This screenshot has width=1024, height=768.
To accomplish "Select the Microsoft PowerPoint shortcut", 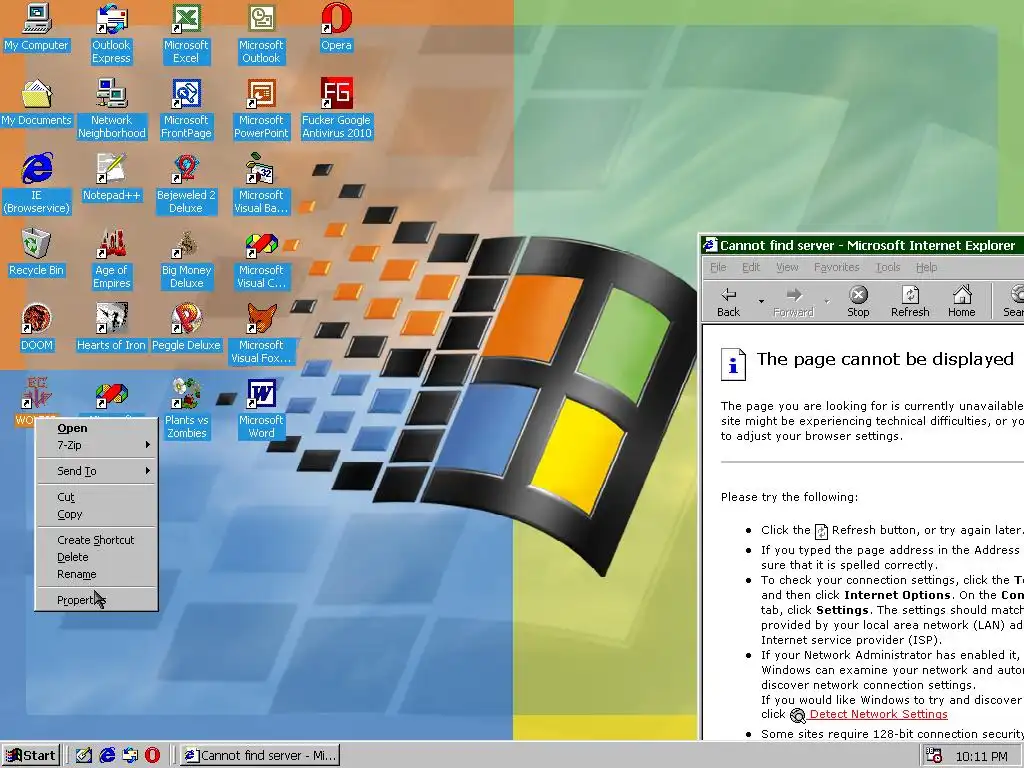I will pyautogui.click(x=261, y=109).
